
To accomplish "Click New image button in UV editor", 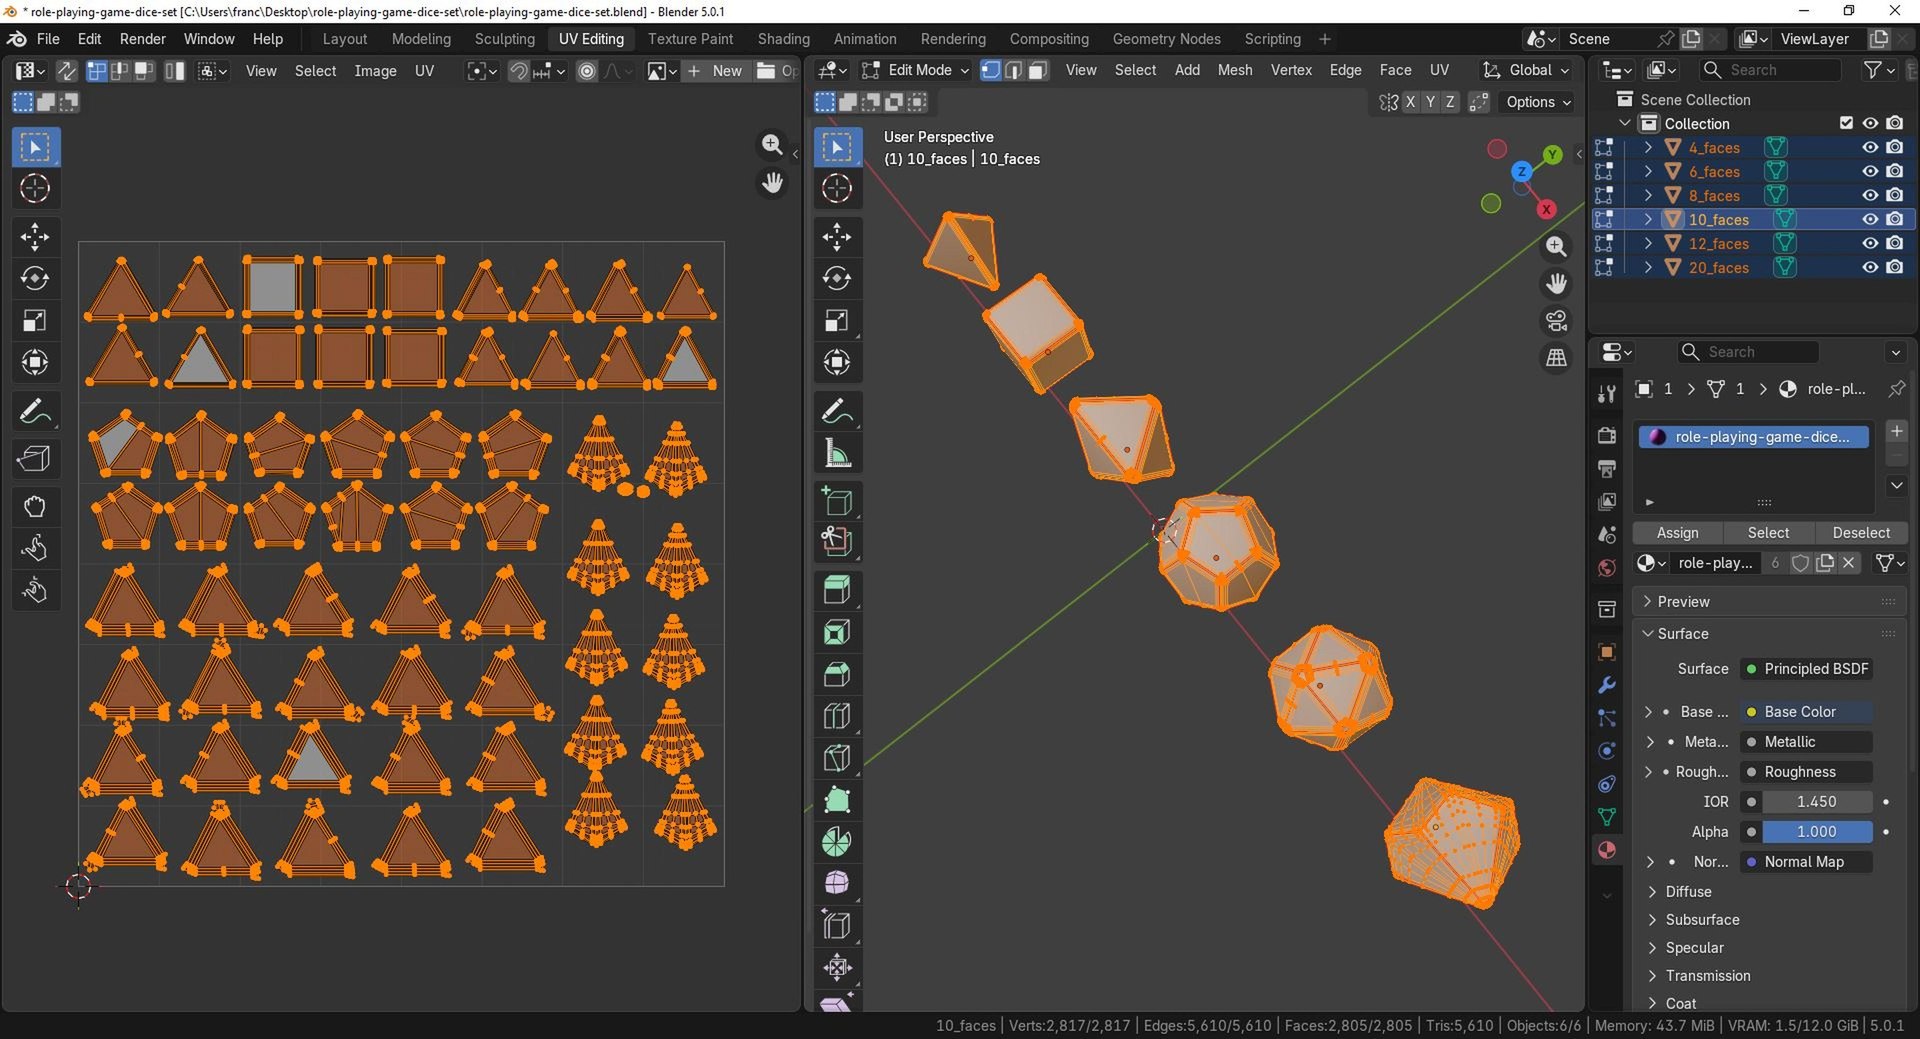I will (716, 71).
